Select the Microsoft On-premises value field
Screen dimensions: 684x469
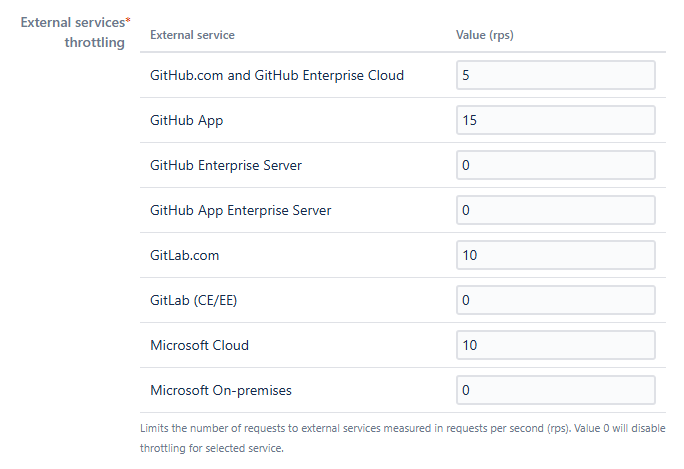(x=556, y=390)
